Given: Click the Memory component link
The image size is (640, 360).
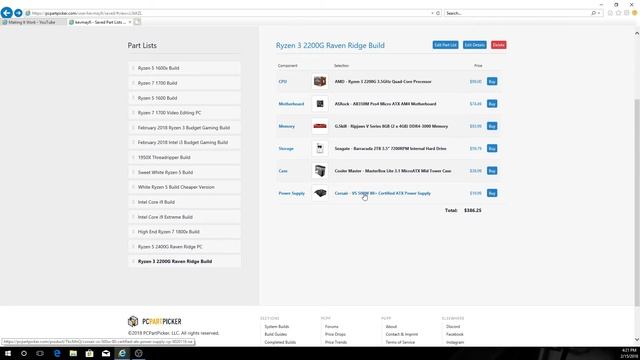Looking at the screenshot, I should [287, 127].
